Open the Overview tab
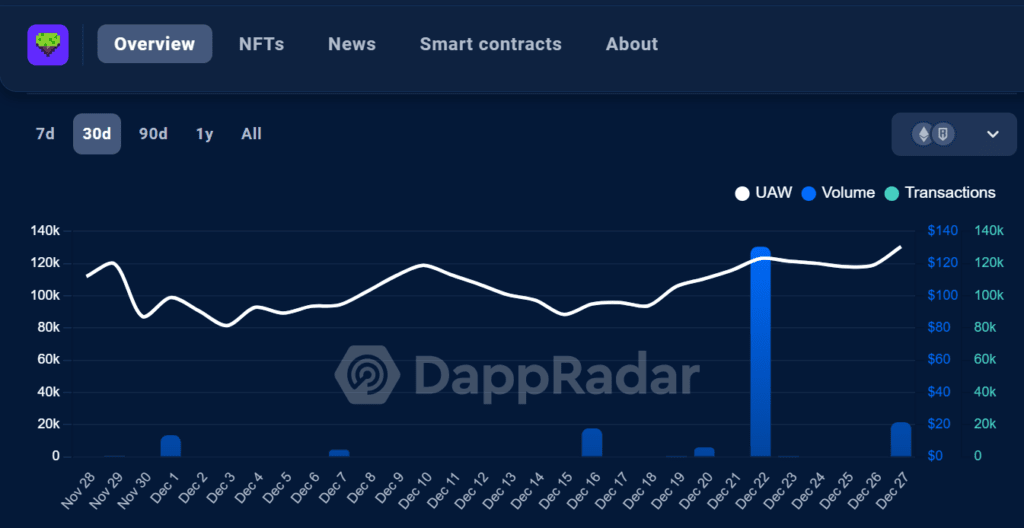The height and width of the screenshot is (528, 1024). [x=155, y=44]
